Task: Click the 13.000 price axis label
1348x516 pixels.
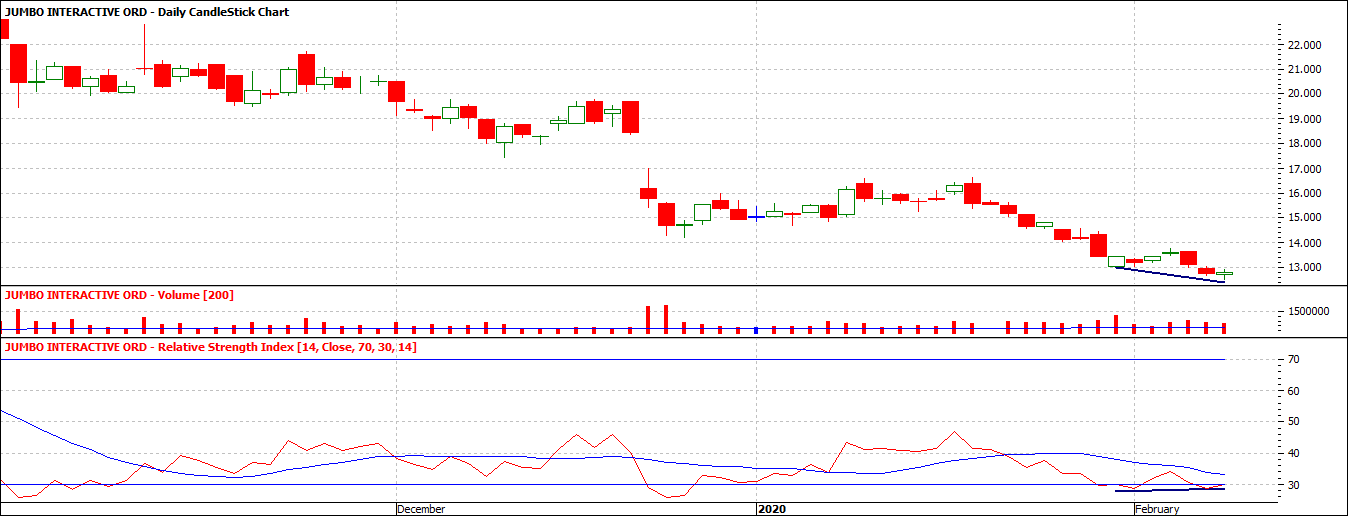Action: tap(1307, 268)
